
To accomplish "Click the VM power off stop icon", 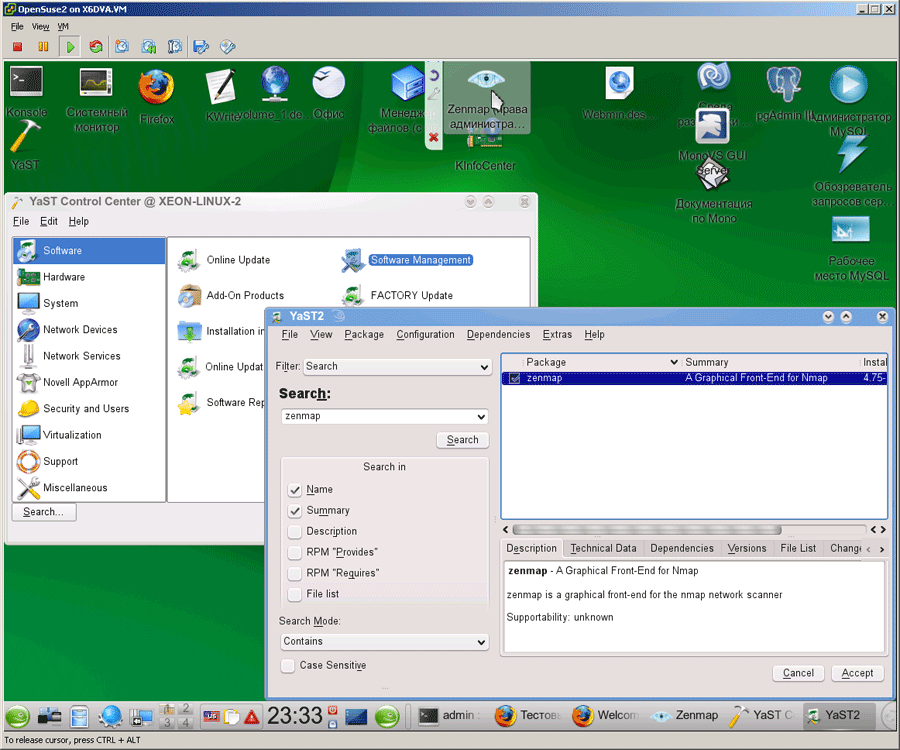I will tap(17, 46).
